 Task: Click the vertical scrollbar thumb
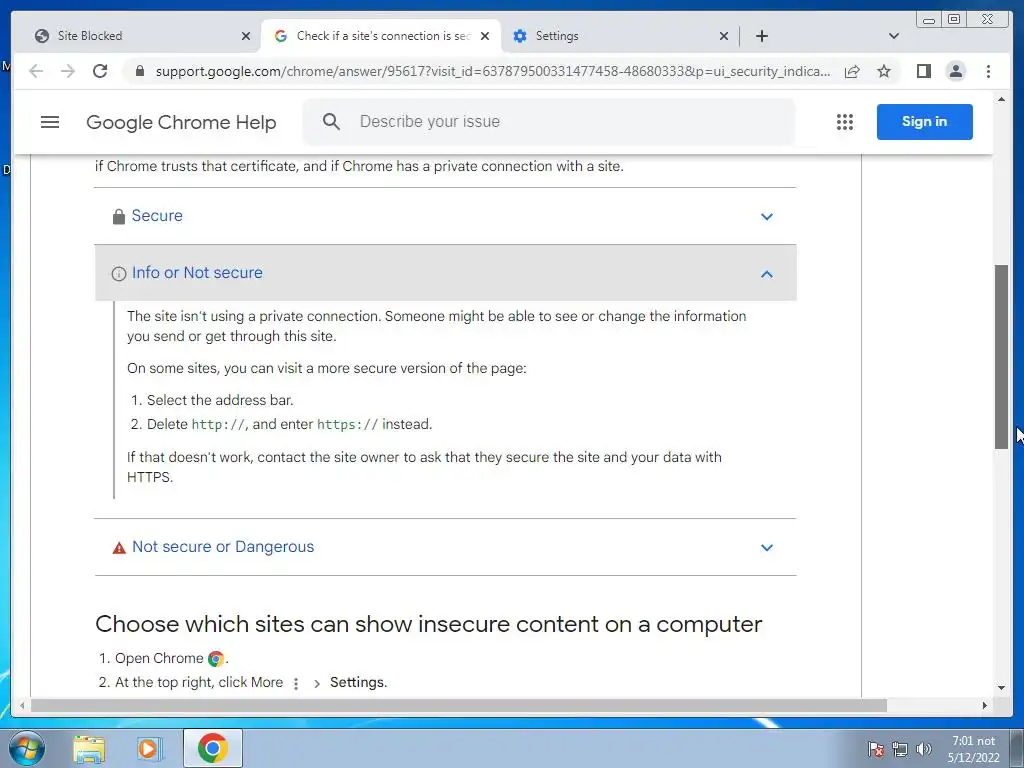(1001, 357)
